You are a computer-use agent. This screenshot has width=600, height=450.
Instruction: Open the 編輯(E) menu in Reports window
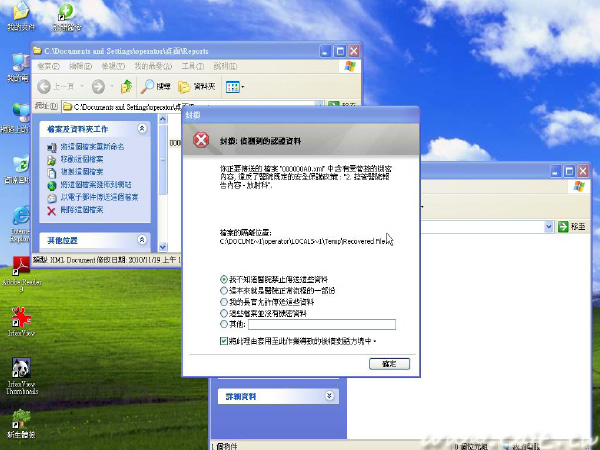(x=80, y=66)
